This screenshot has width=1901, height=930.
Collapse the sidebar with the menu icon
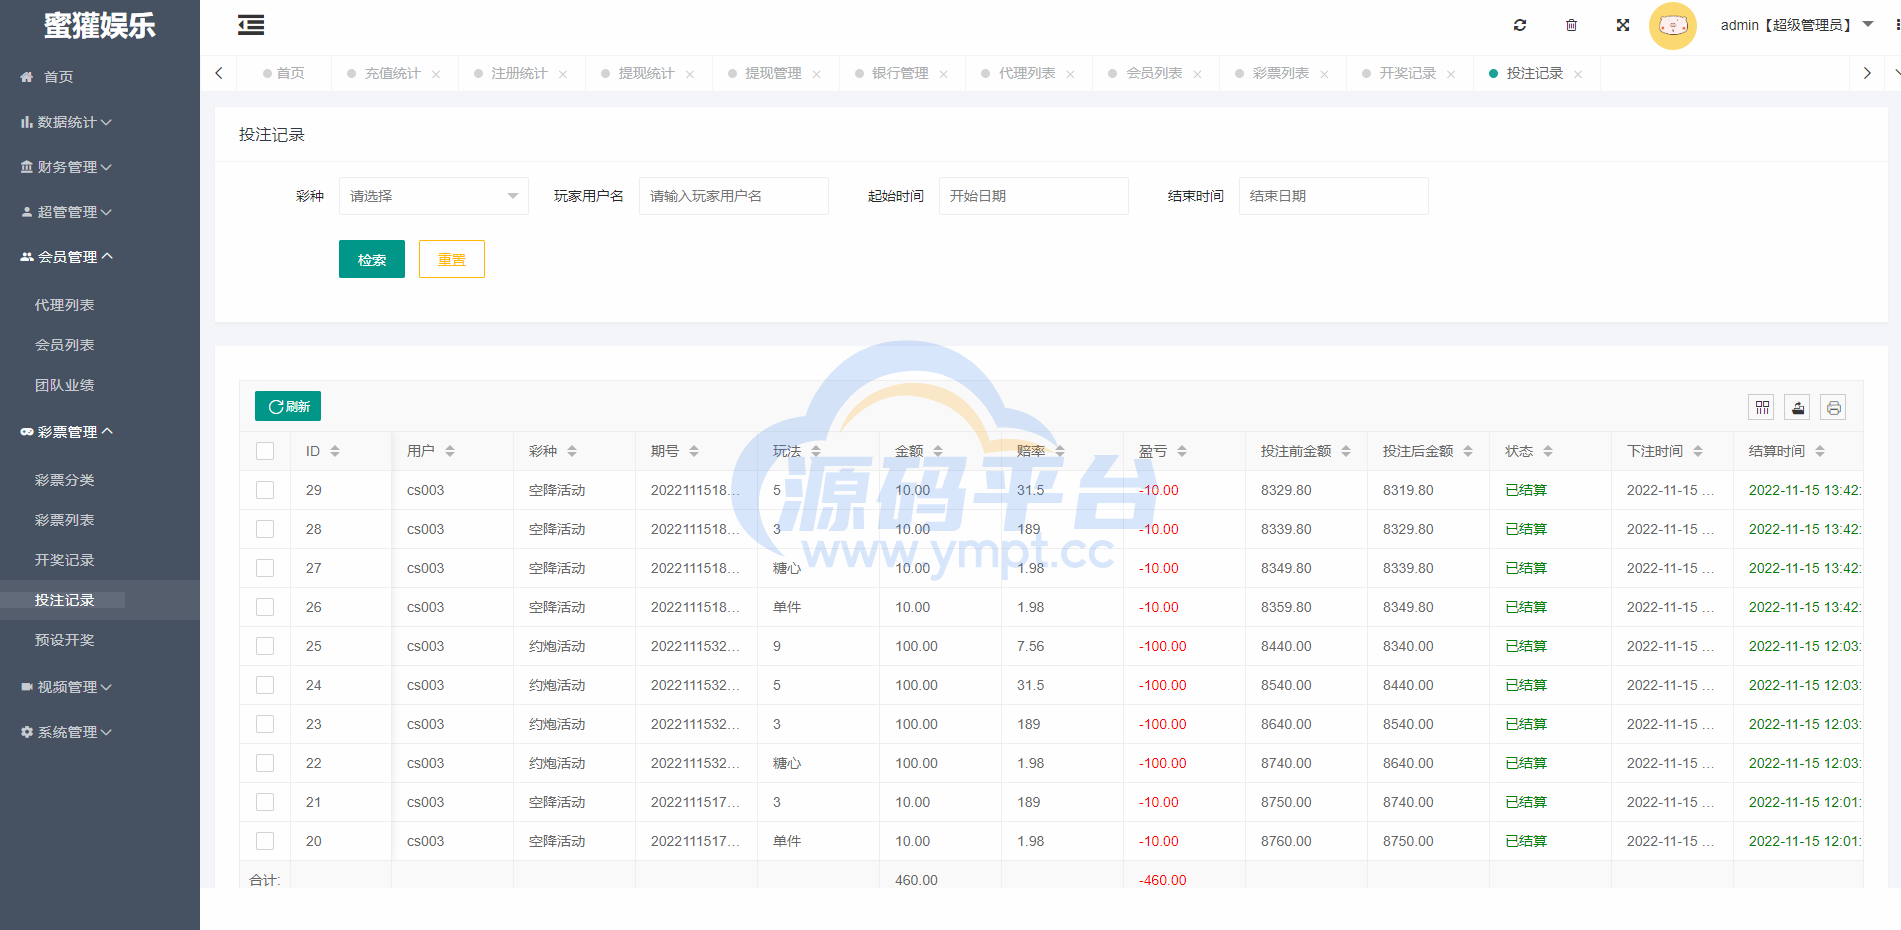(251, 25)
